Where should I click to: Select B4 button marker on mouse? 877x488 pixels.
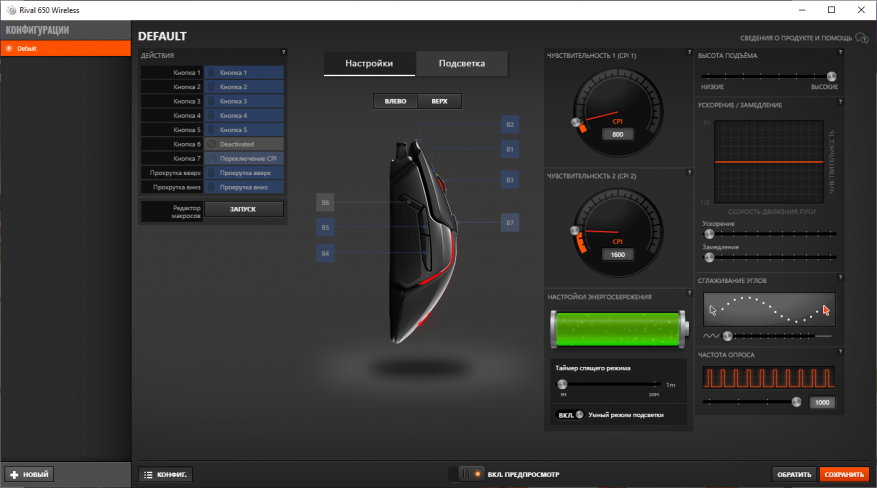pos(325,253)
